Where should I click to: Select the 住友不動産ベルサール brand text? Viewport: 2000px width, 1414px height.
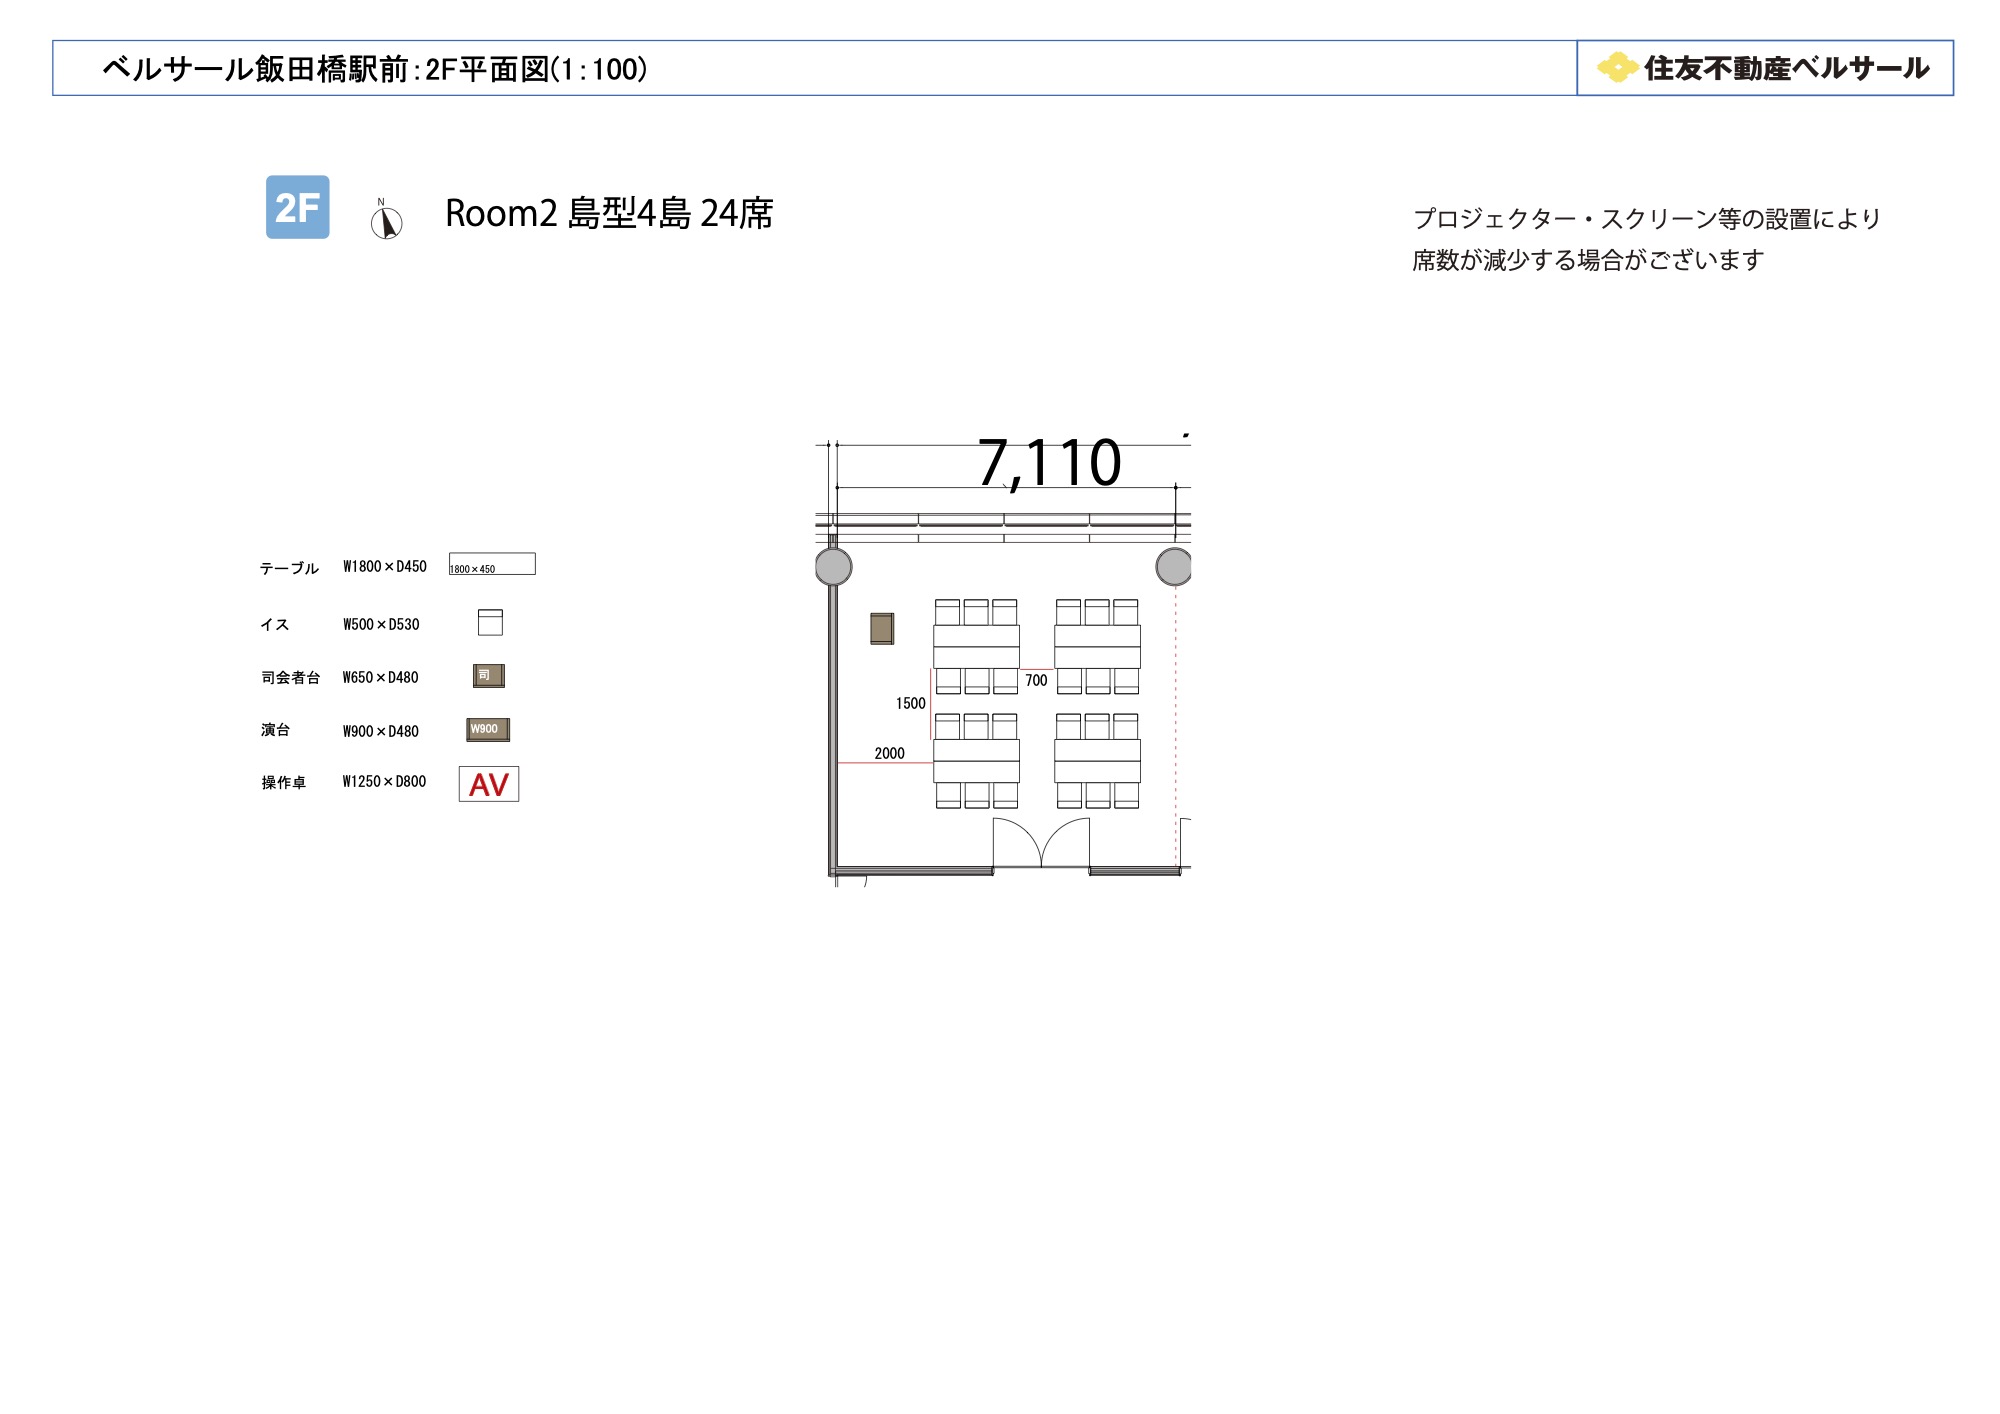[x=1786, y=68]
